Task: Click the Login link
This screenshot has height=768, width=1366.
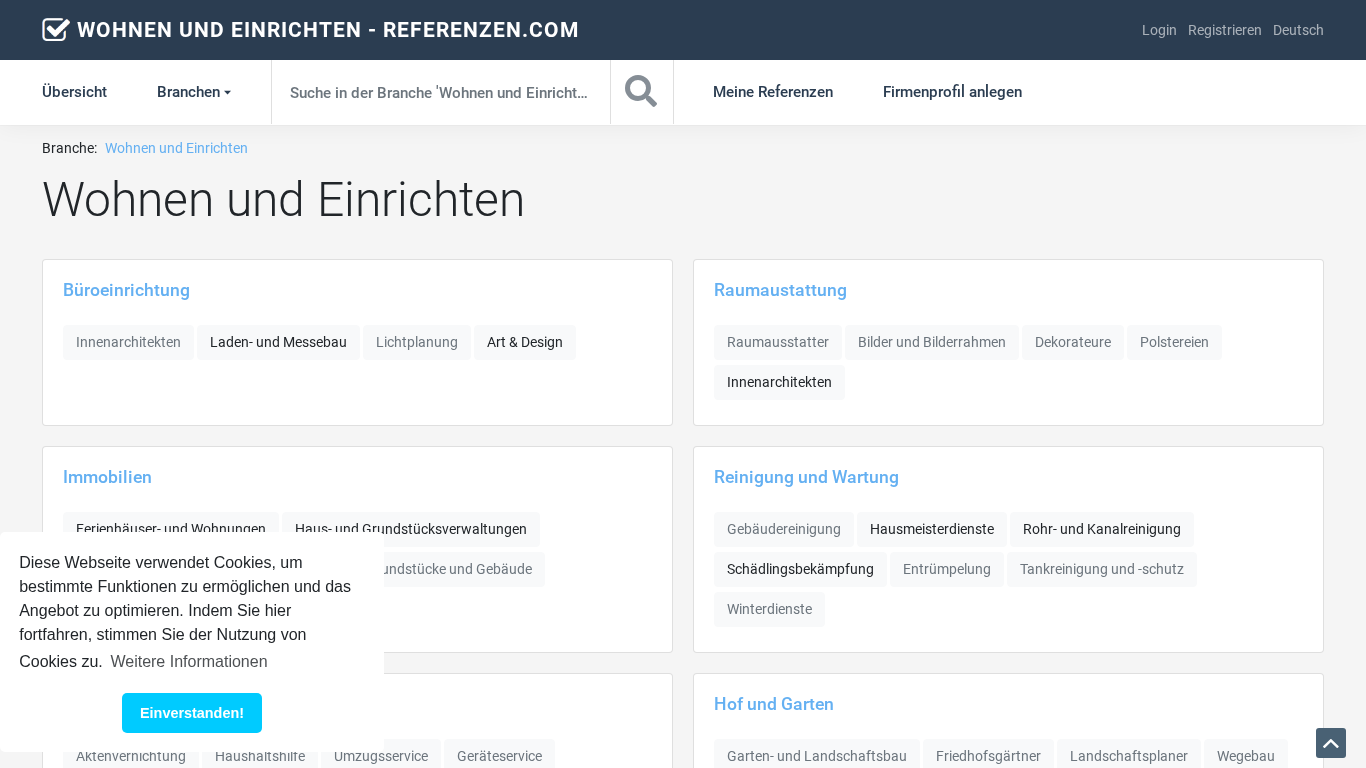Action: 1159,30
